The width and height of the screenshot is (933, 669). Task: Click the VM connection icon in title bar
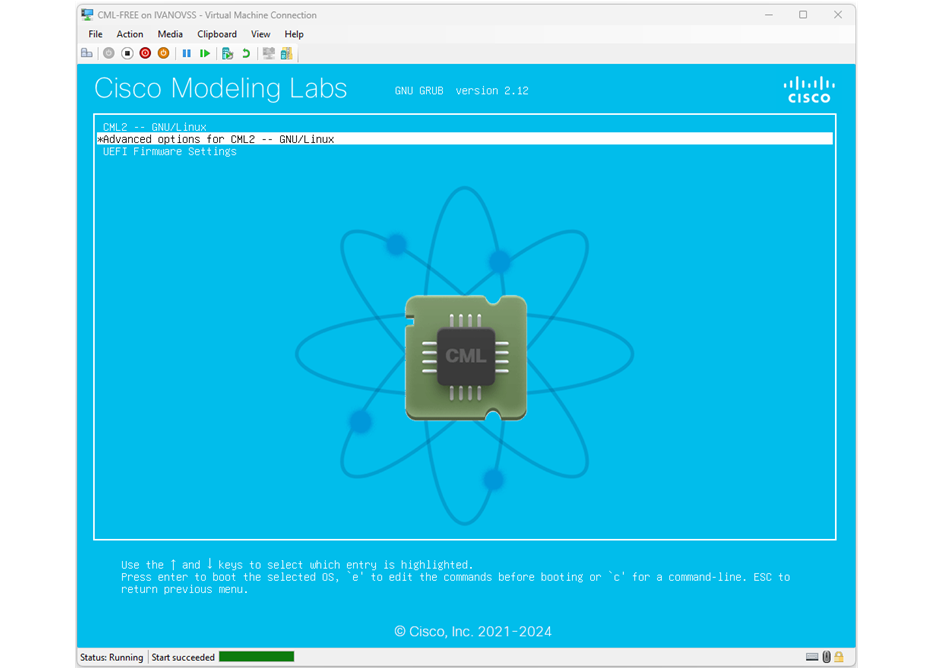click(87, 15)
